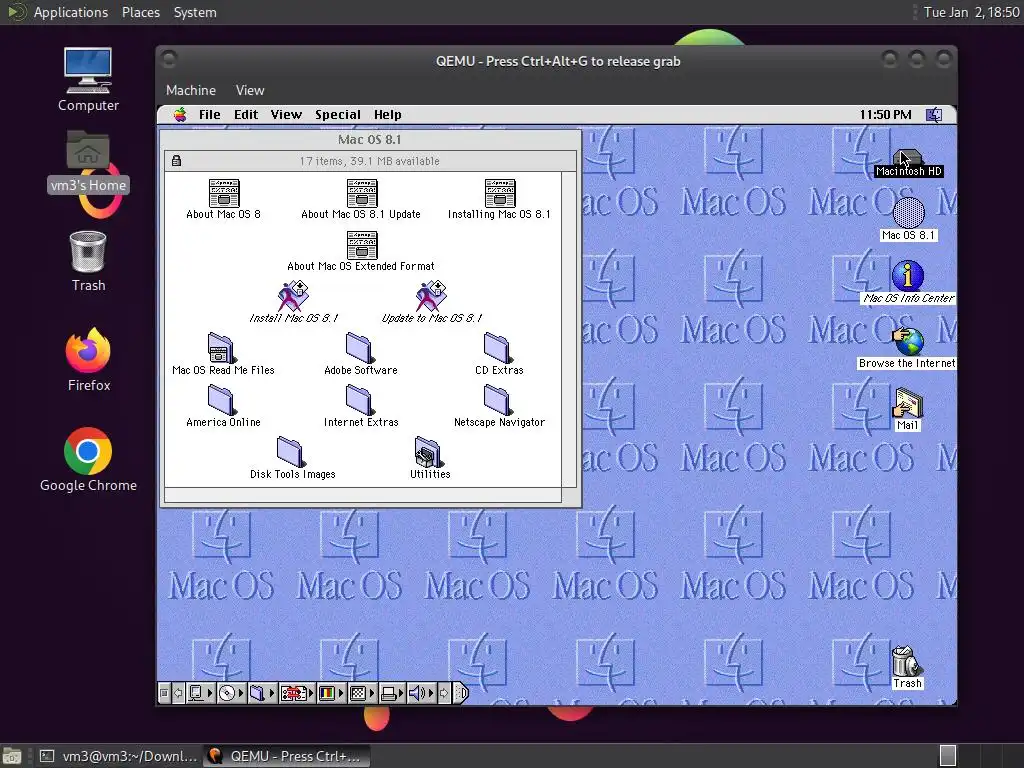1024x768 pixels.
Task: Select the Firefox desktop icon
Action: pyautogui.click(x=88, y=360)
